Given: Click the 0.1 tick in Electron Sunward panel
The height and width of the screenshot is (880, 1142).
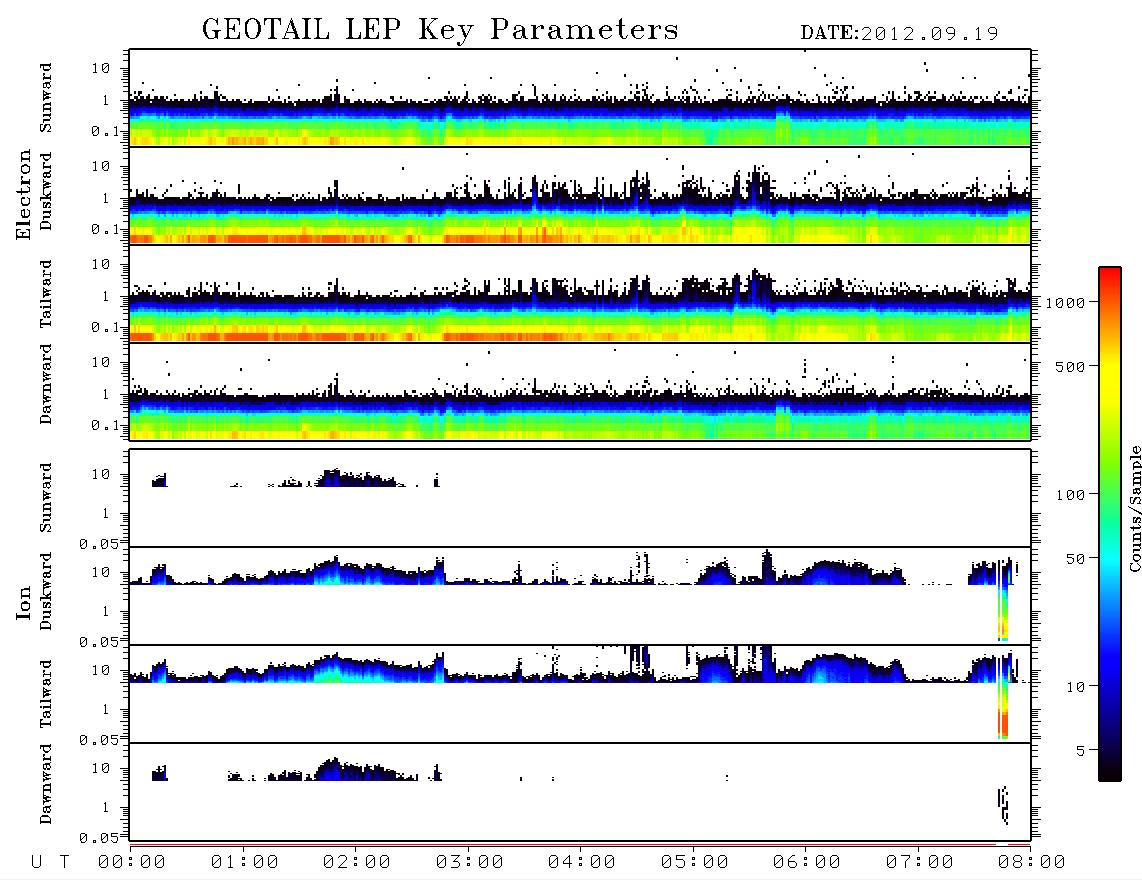Looking at the screenshot, I should point(105,131).
